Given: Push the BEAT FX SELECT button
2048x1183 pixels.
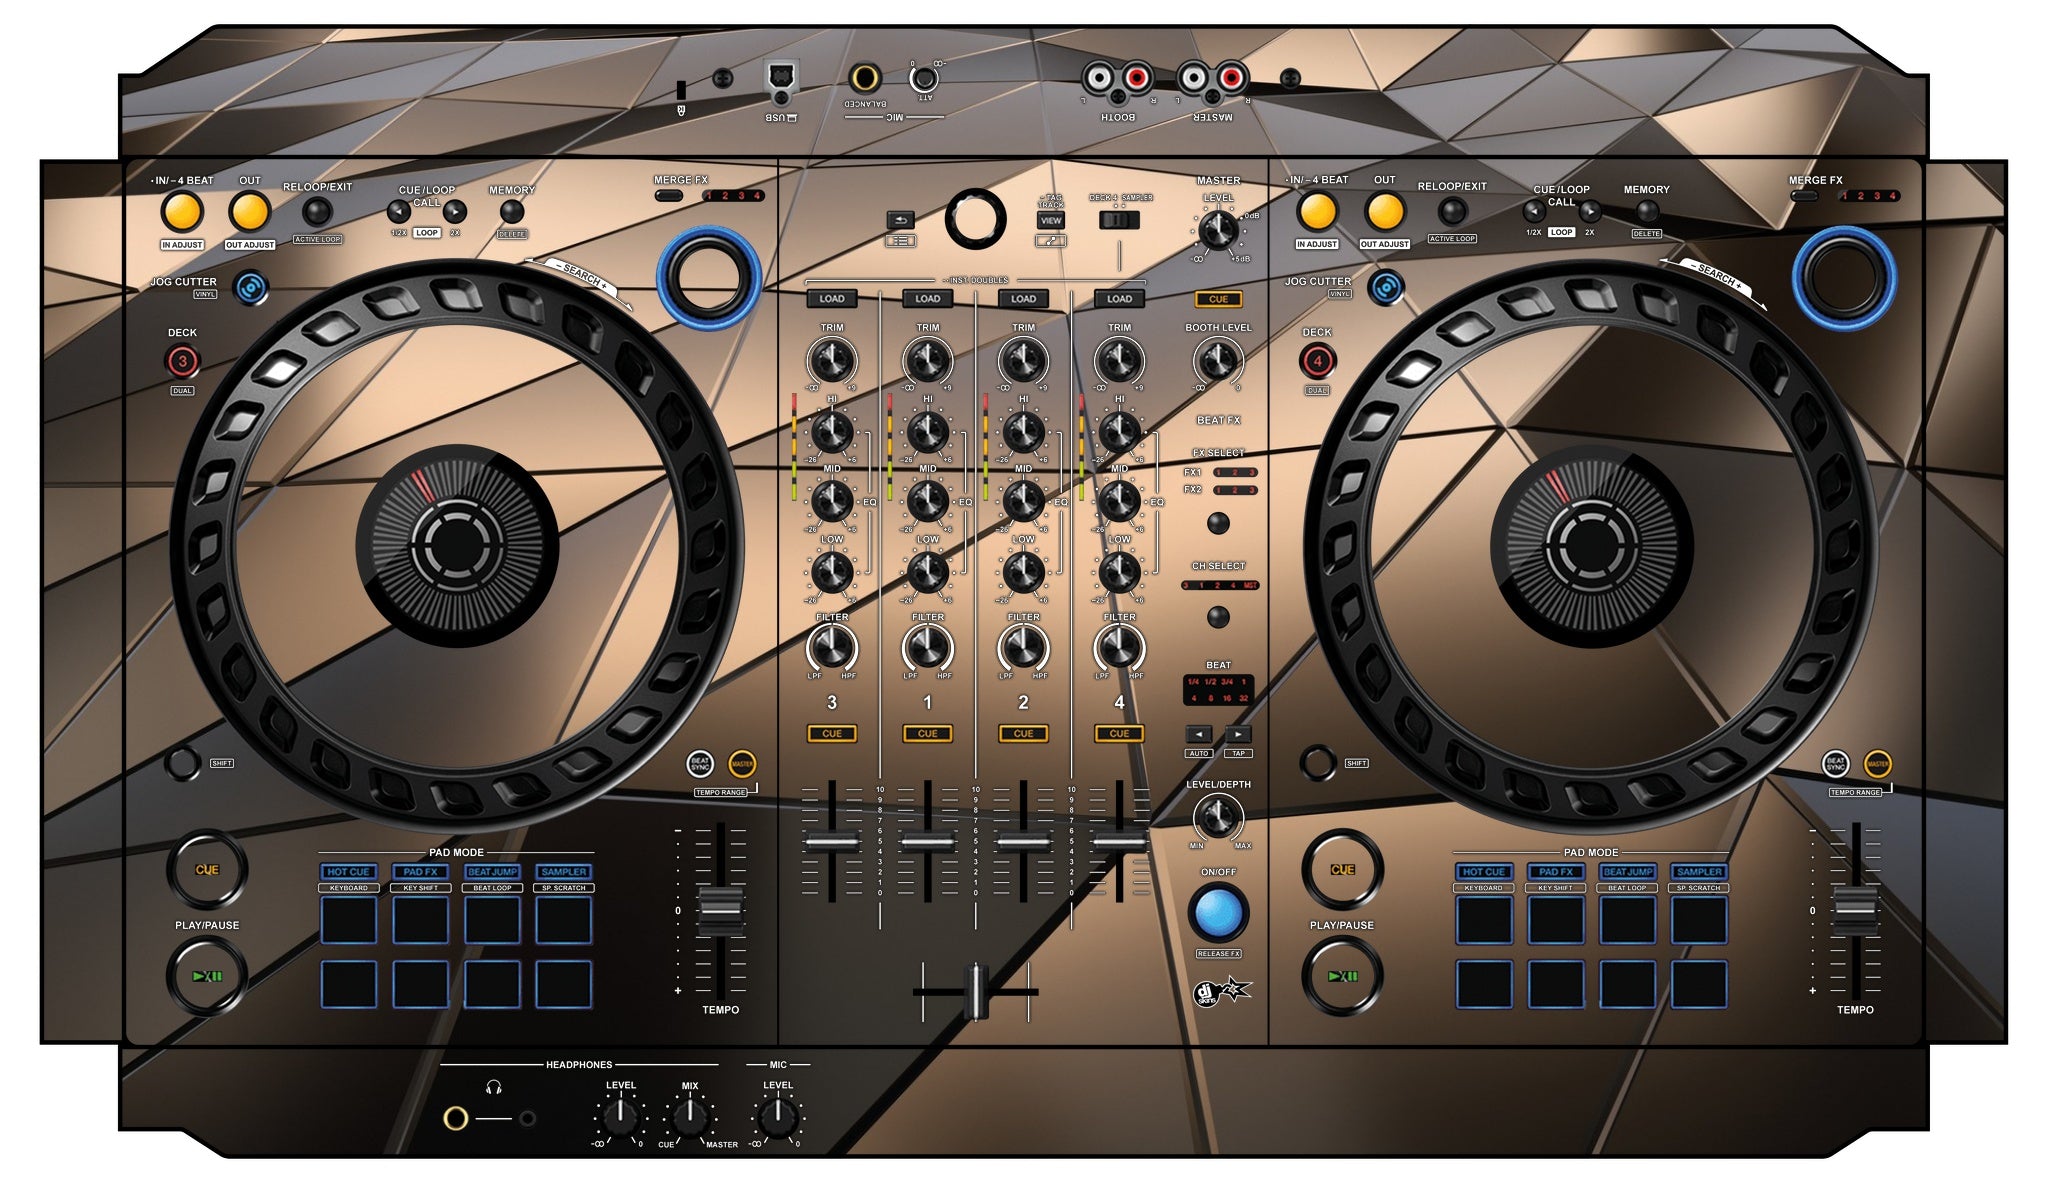Looking at the screenshot, I should pyautogui.click(x=1218, y=523).
